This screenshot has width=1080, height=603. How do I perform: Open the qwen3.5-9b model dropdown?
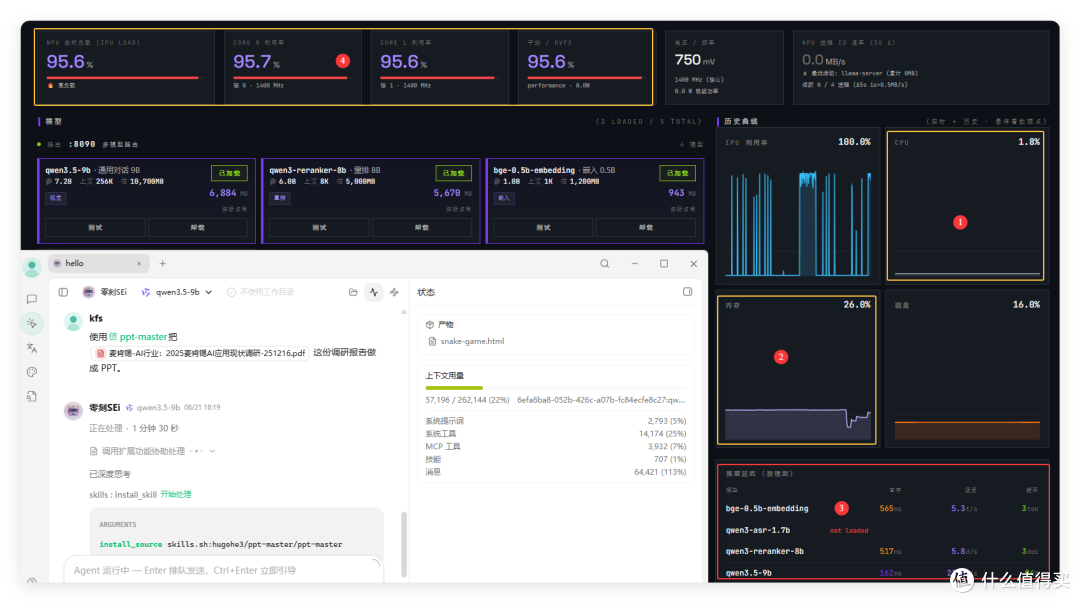[177, 292]
